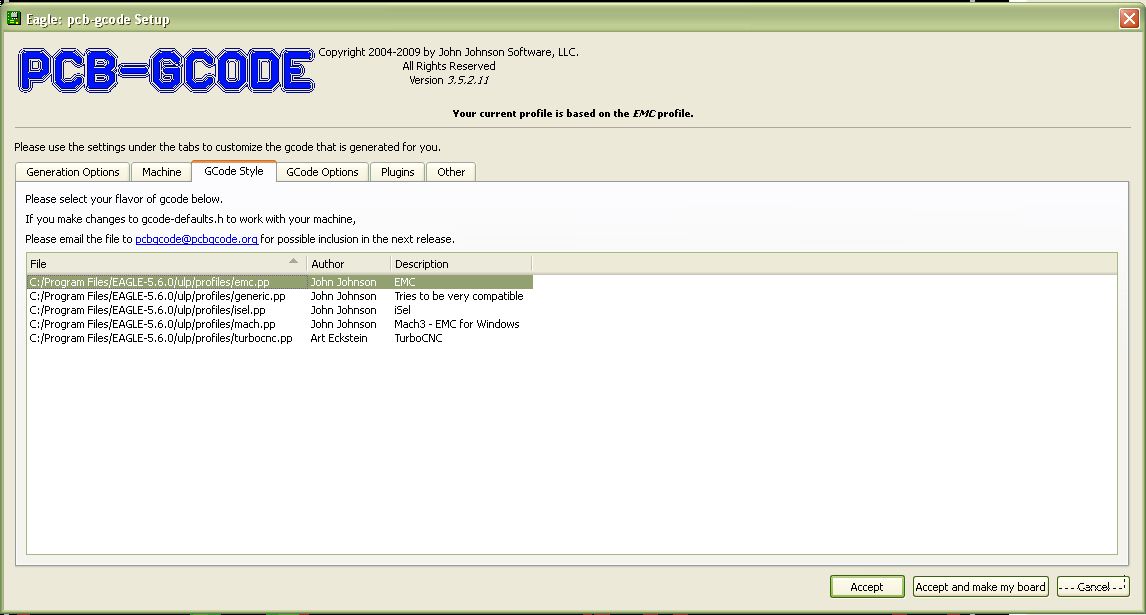Click the Eagle app icon in title bar
This screenshot has width=1146, height=615.
point(14,19)
